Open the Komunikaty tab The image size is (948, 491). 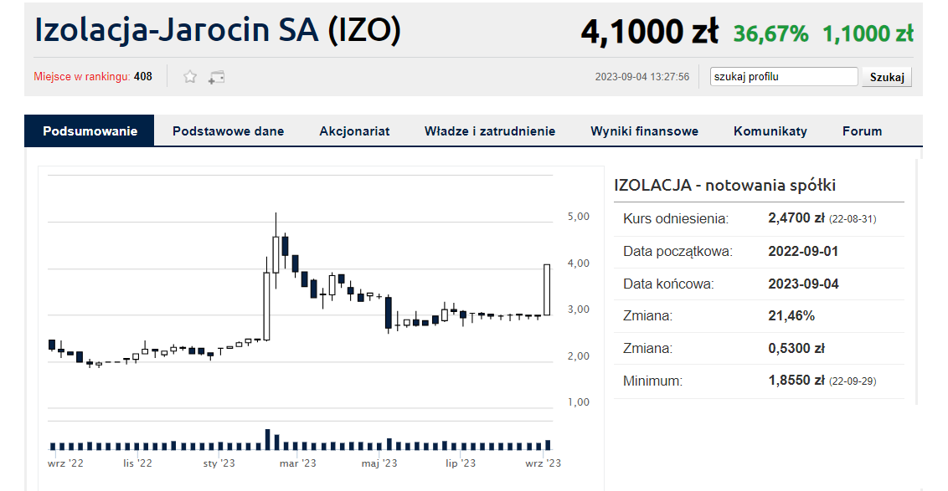(770, 131)
